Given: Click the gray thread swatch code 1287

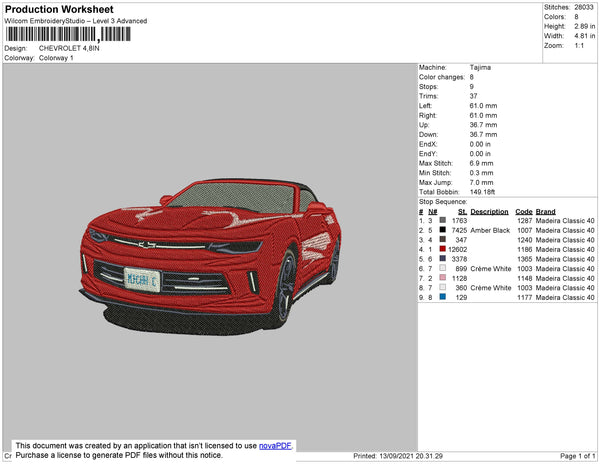Looking at the screenshot, I should click(442, 221).
